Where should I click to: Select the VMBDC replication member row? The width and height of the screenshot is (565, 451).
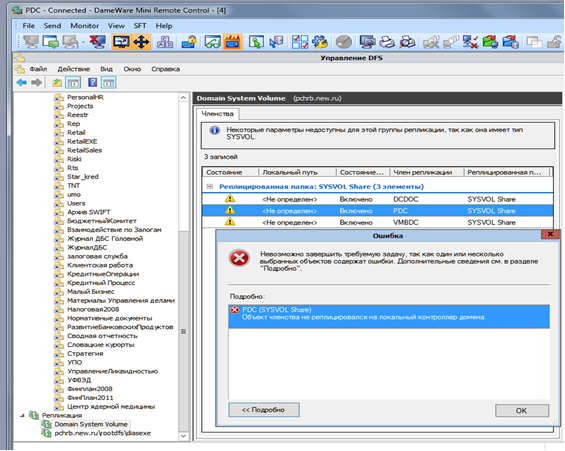click(x=378, y=222)
